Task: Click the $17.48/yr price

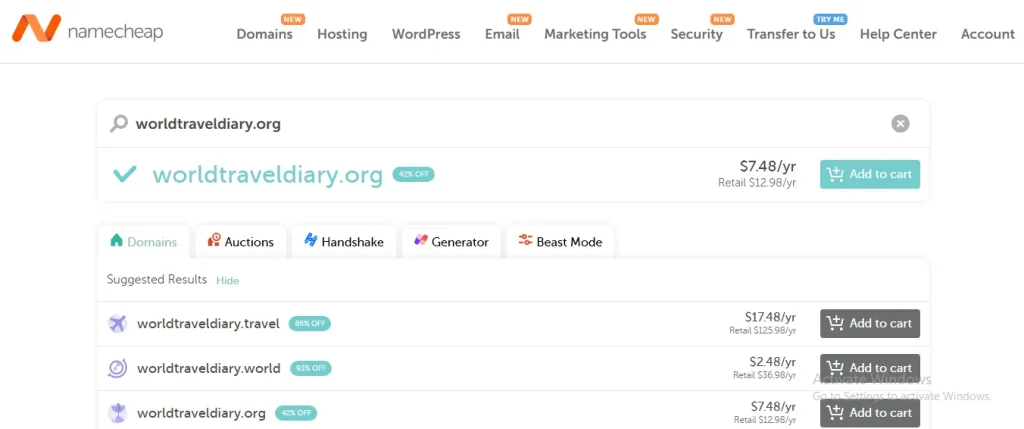Action: 771,317
